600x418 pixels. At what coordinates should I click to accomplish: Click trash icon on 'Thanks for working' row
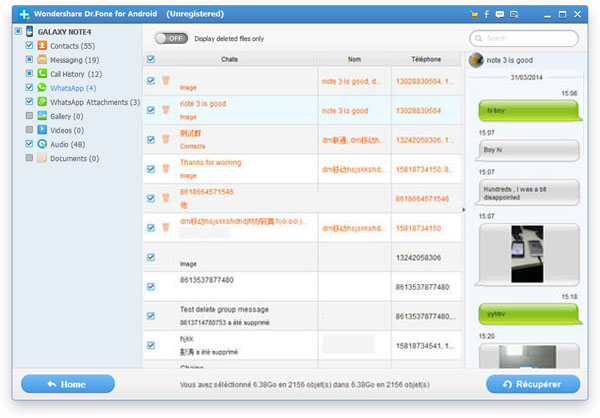click(x=166, y=168)
